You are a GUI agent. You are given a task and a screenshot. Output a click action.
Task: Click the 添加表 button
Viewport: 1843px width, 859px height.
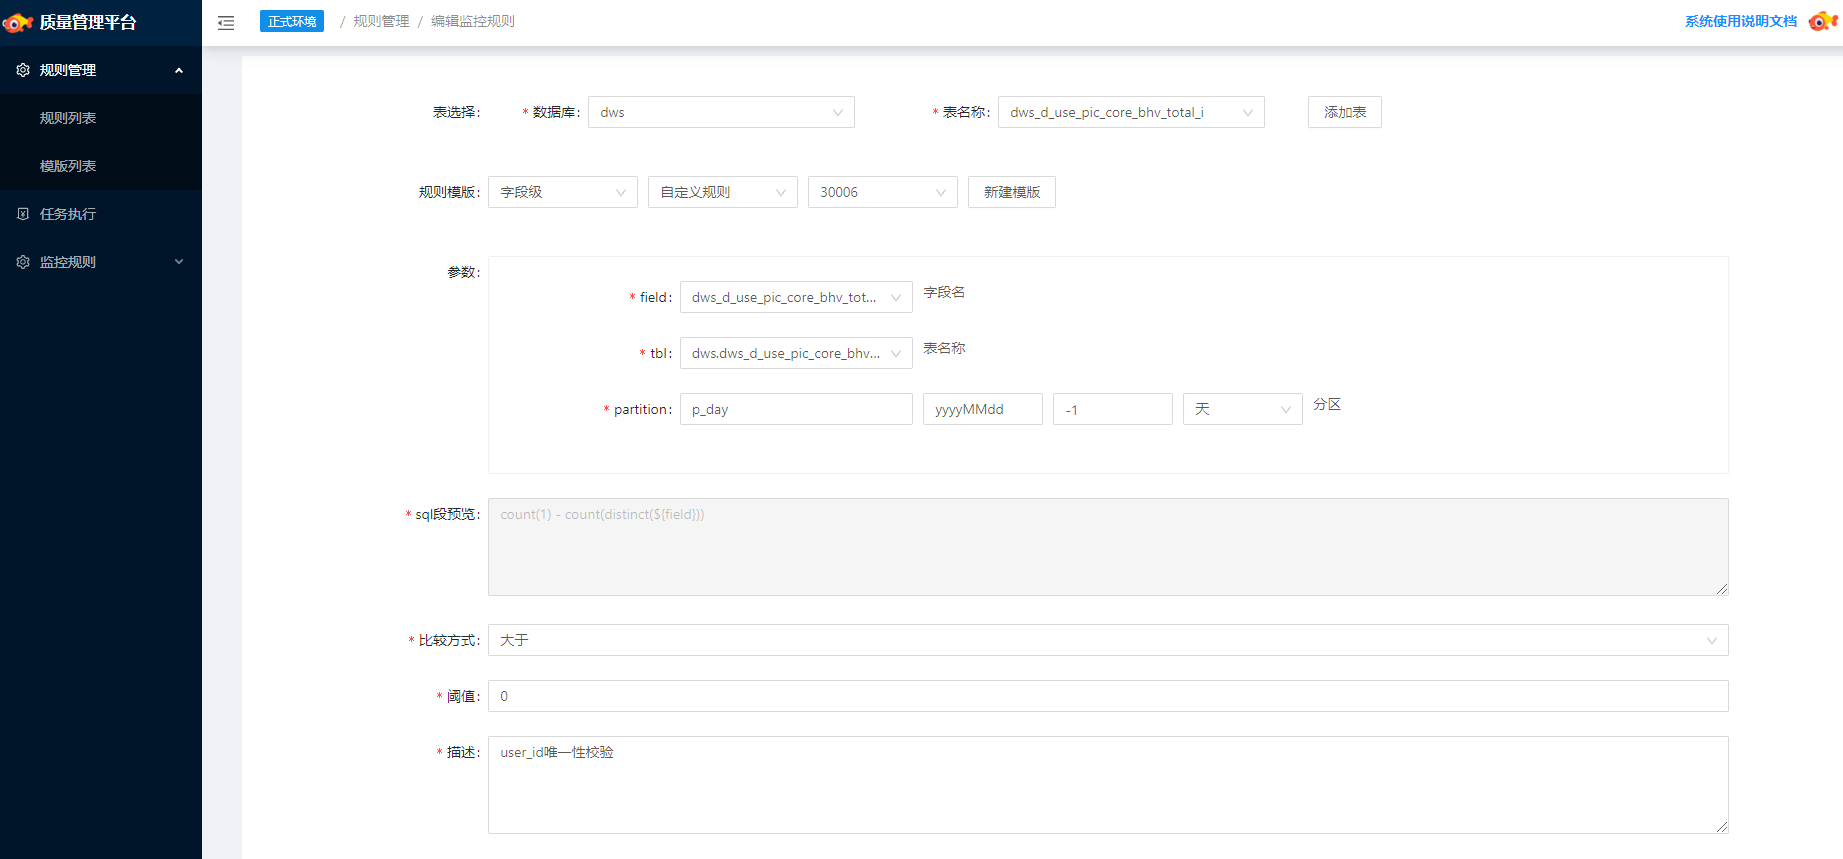(x=1345, y=112)
